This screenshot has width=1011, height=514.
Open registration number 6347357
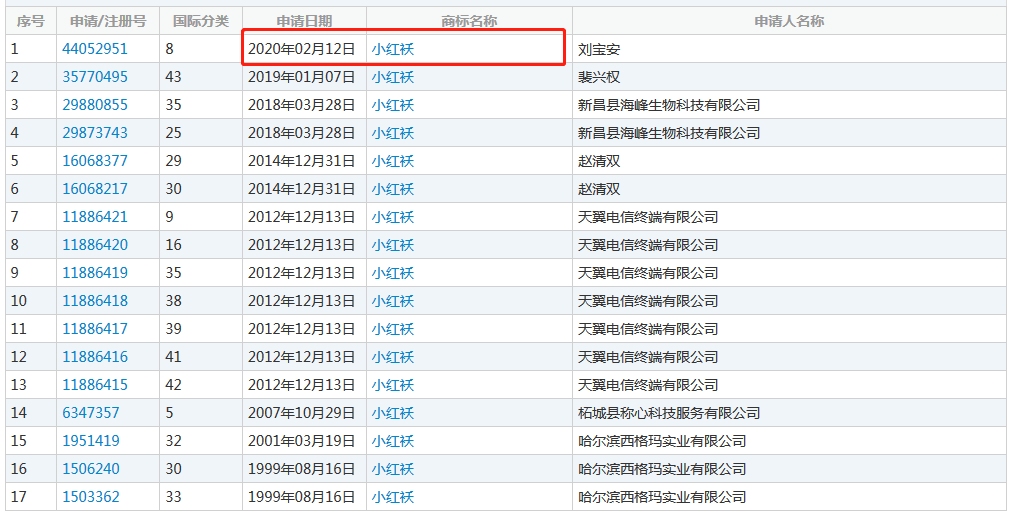[91, 413]
